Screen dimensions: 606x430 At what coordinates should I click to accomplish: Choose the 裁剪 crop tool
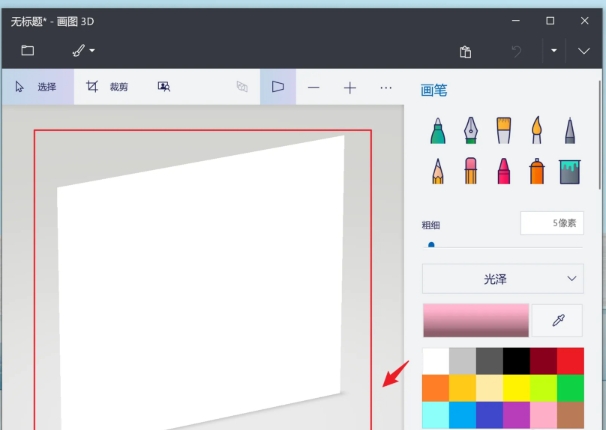point(107,87)
